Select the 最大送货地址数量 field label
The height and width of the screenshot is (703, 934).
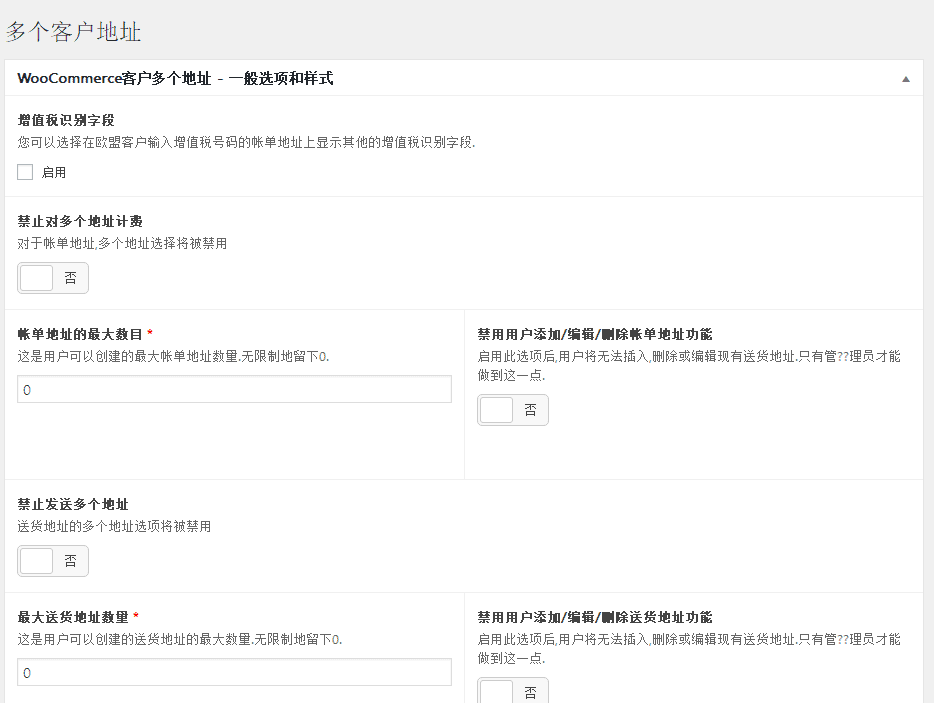pyautogui.click(x=73, y=617)
